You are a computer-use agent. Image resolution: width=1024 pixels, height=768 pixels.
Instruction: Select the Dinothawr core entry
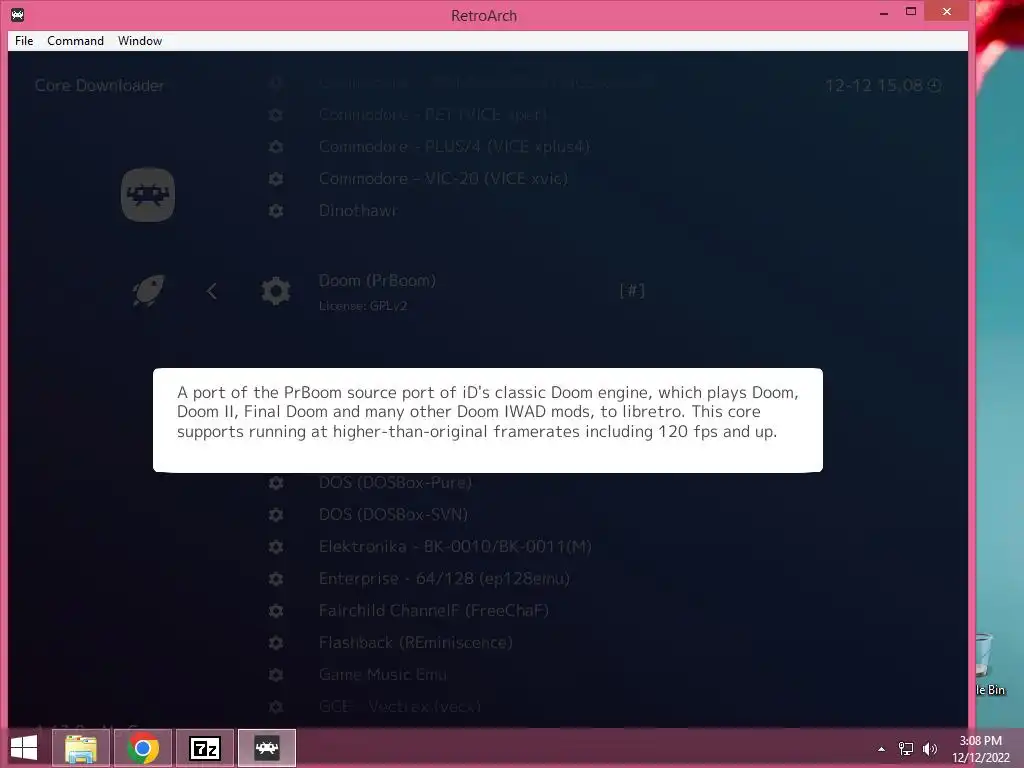click(357, 211)
